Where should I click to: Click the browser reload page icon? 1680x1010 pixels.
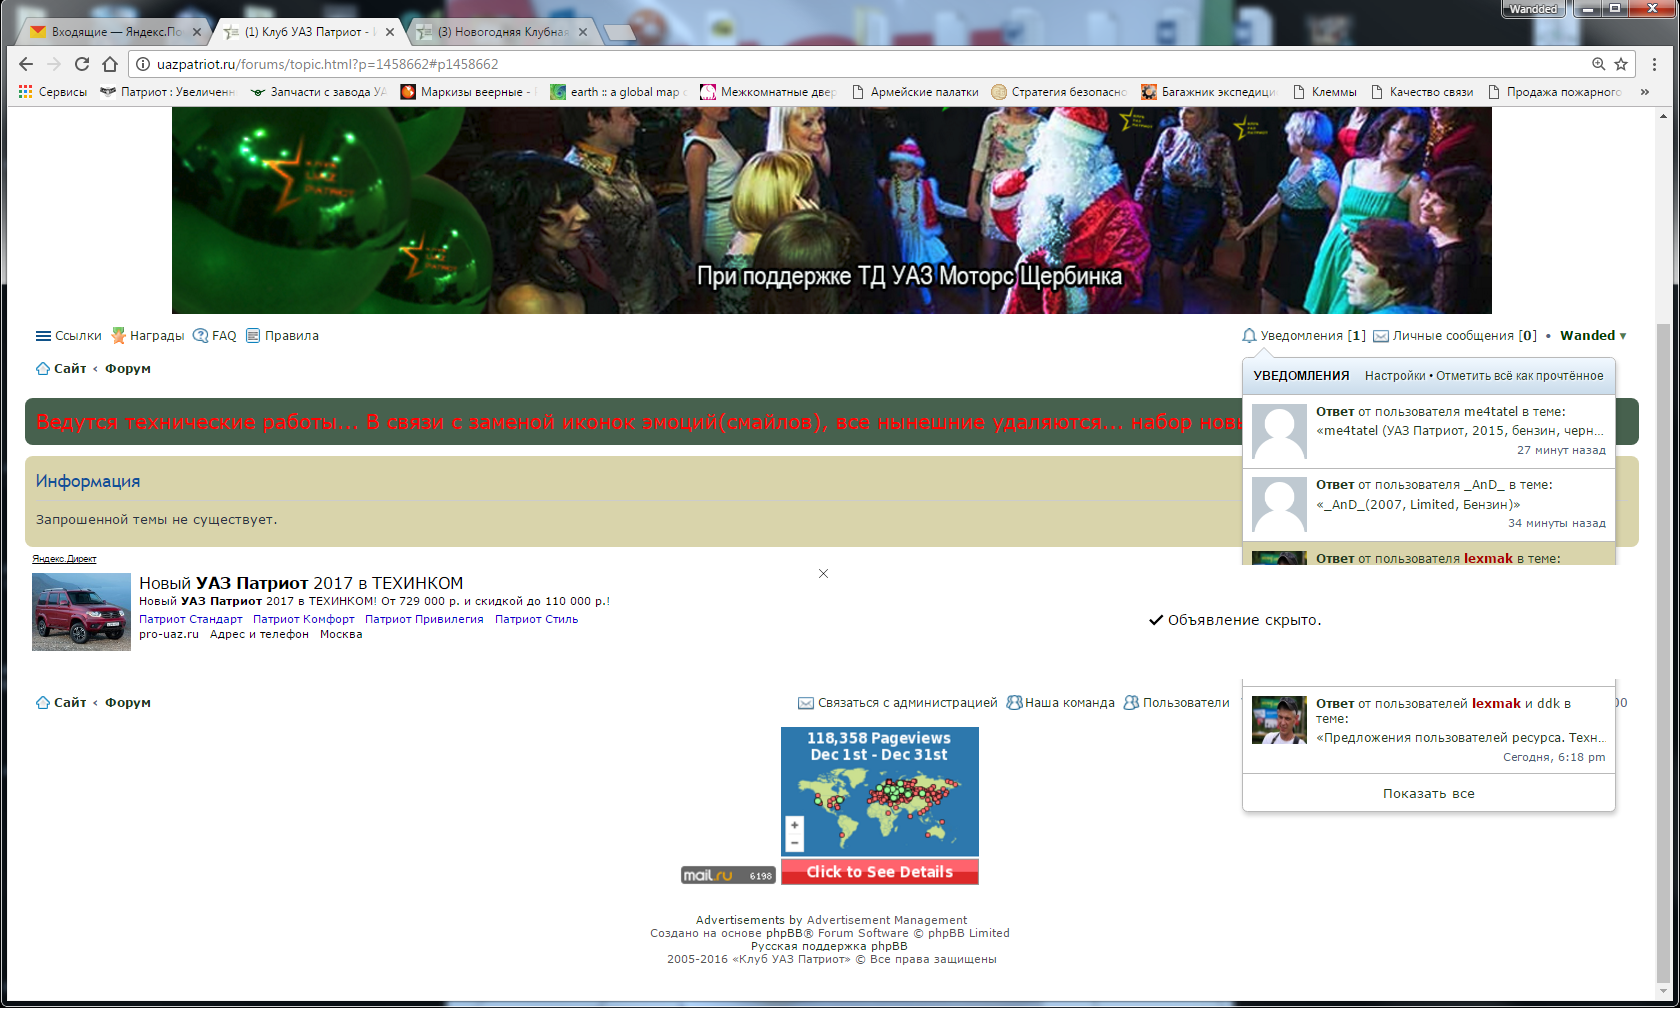(82, 64)
